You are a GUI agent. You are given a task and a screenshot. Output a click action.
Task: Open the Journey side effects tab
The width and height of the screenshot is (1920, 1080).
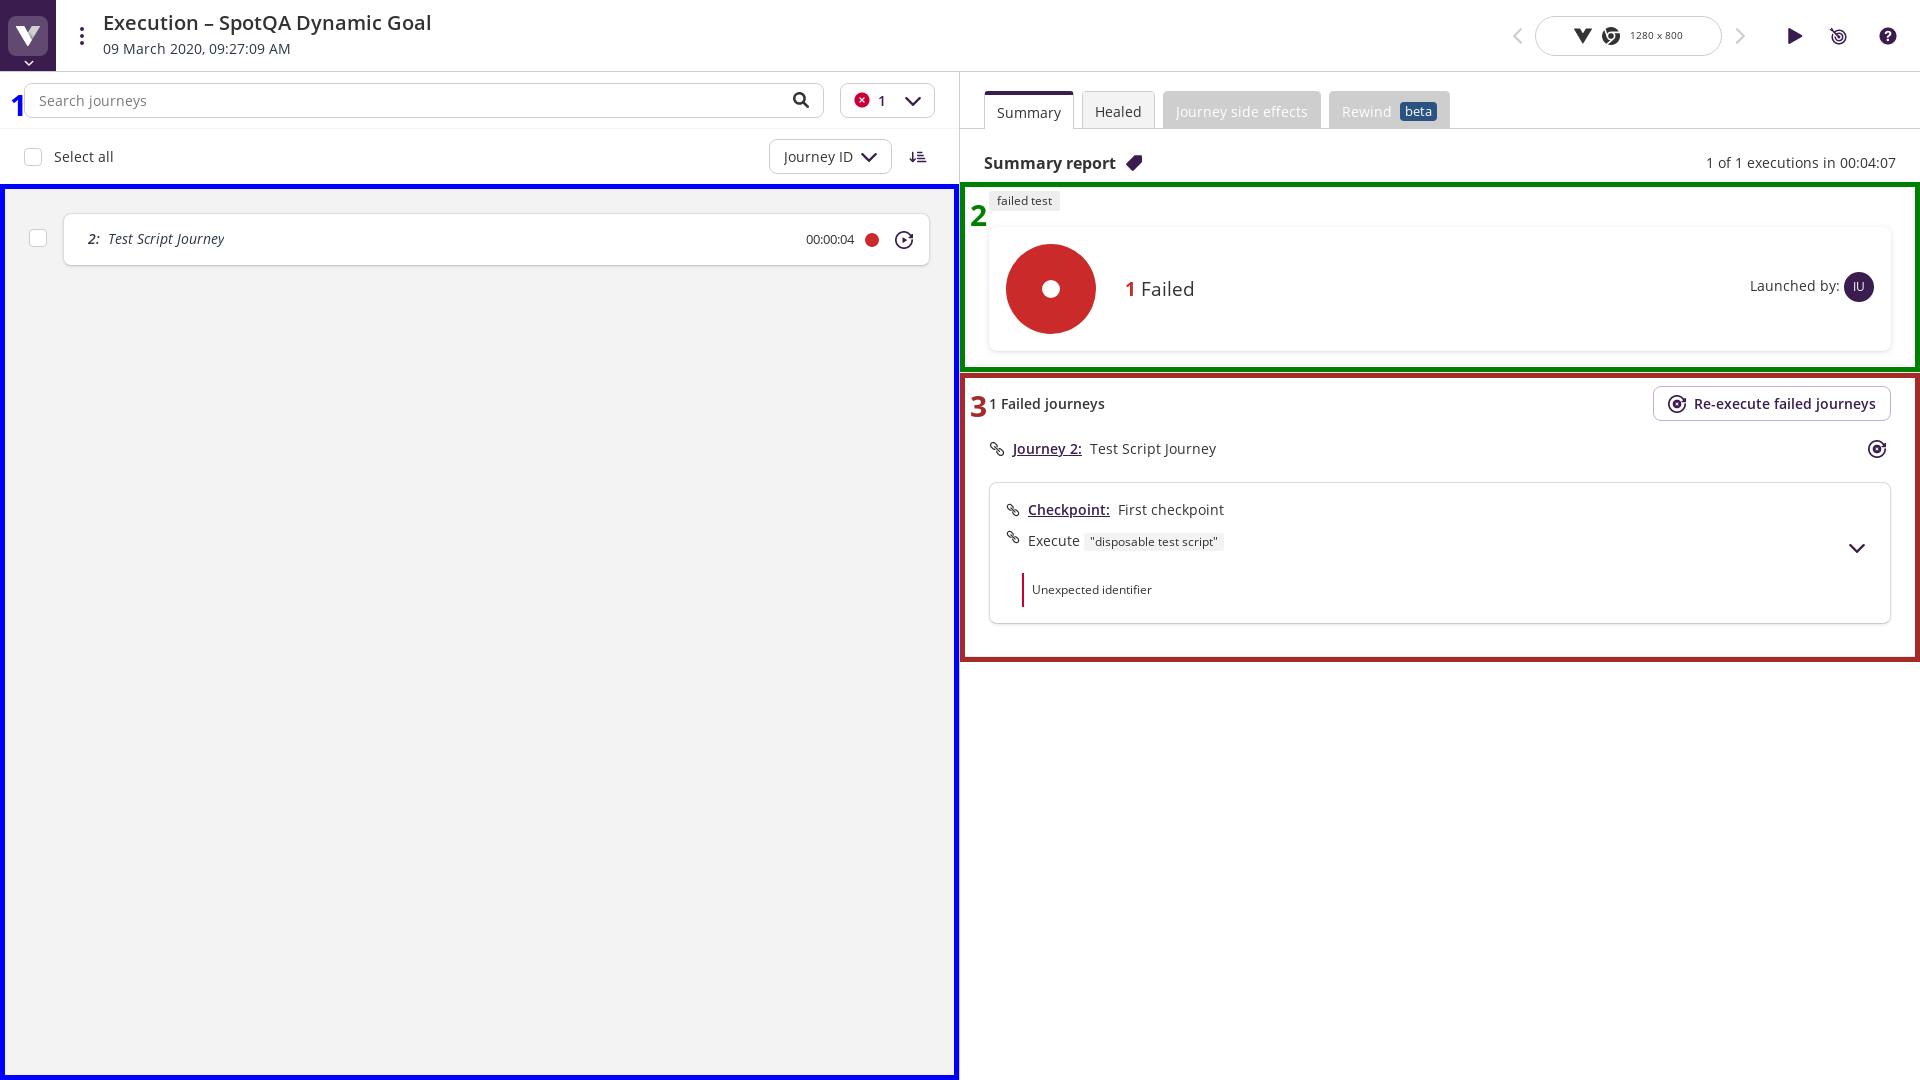(1242, 111)
